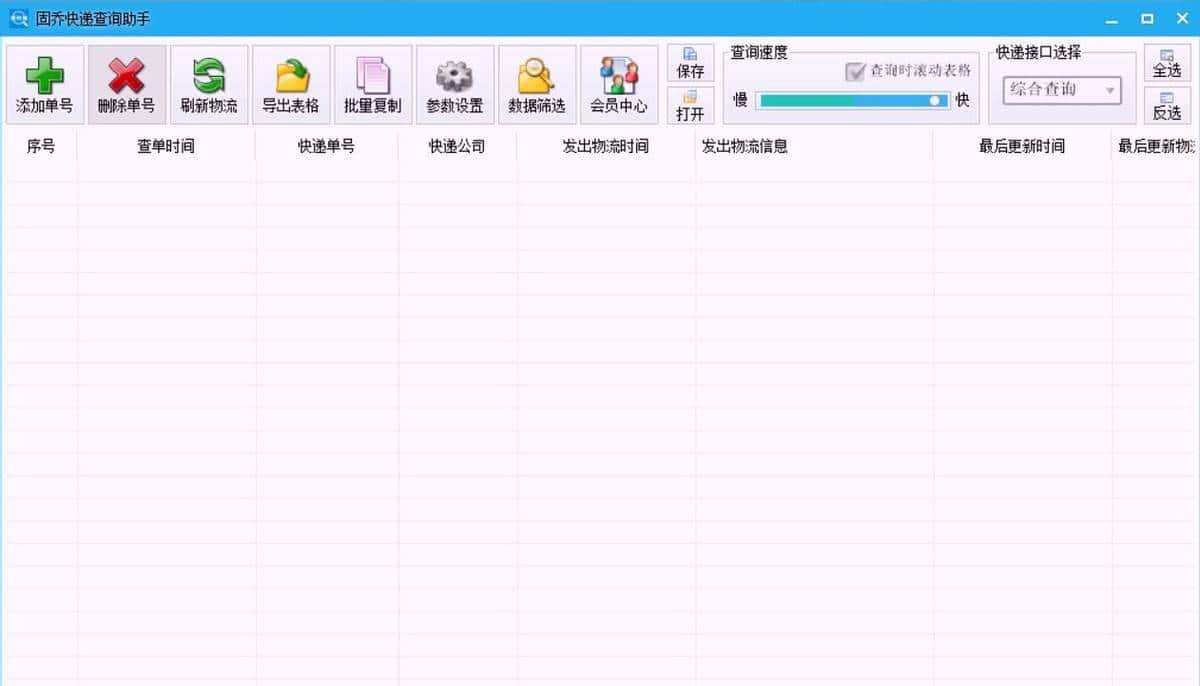Click the 刷新物流 refresh logistics icon

point(208,84)
